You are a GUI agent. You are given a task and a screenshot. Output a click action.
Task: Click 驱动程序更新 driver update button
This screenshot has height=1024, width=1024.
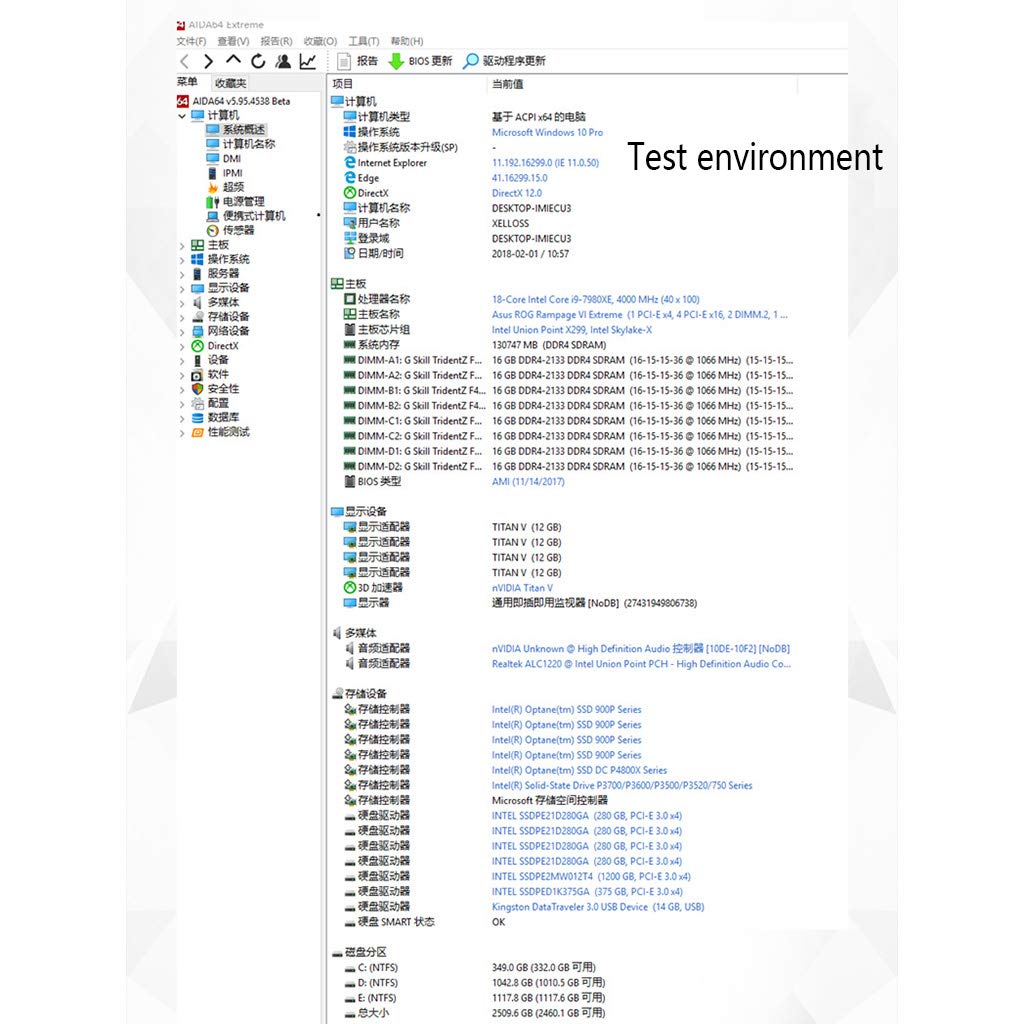[x=504, y=61]
